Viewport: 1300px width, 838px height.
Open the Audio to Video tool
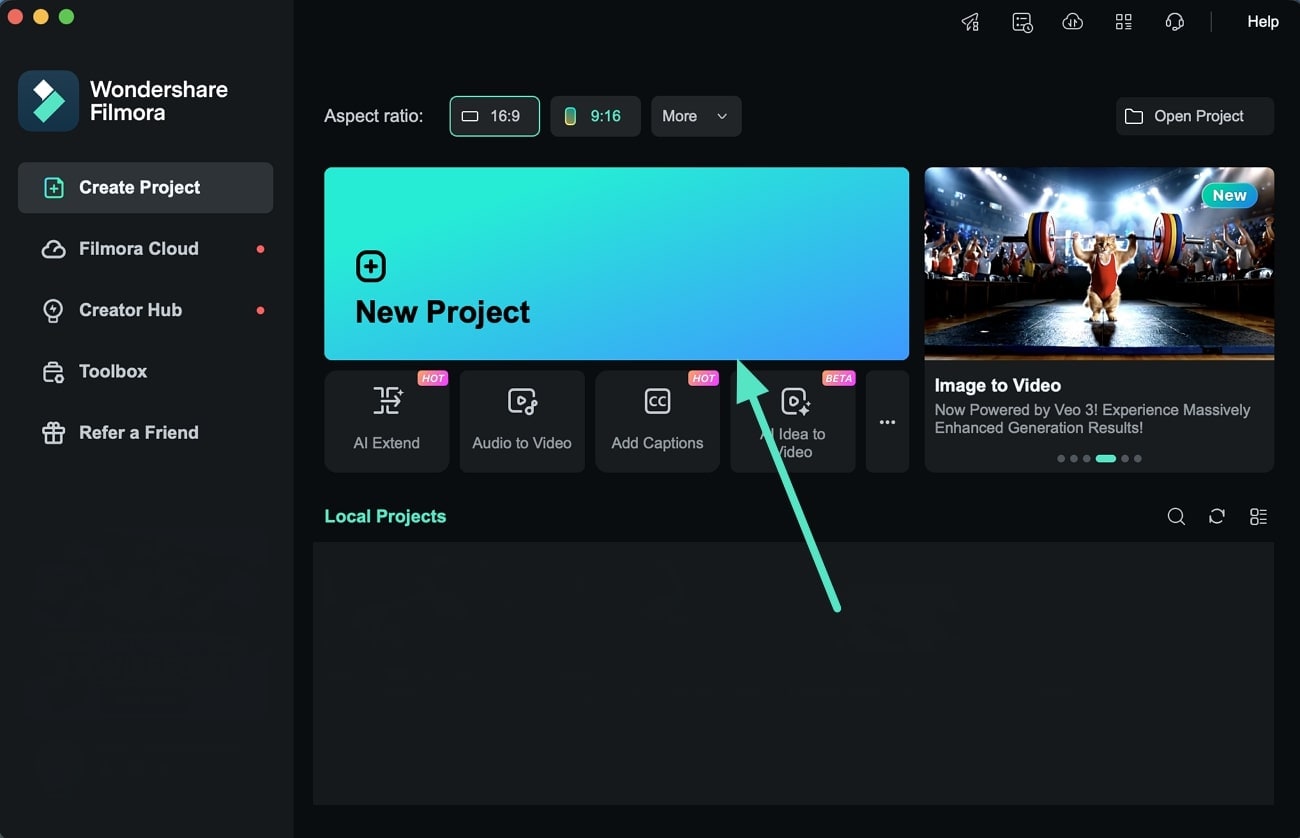tap(521, 421)
